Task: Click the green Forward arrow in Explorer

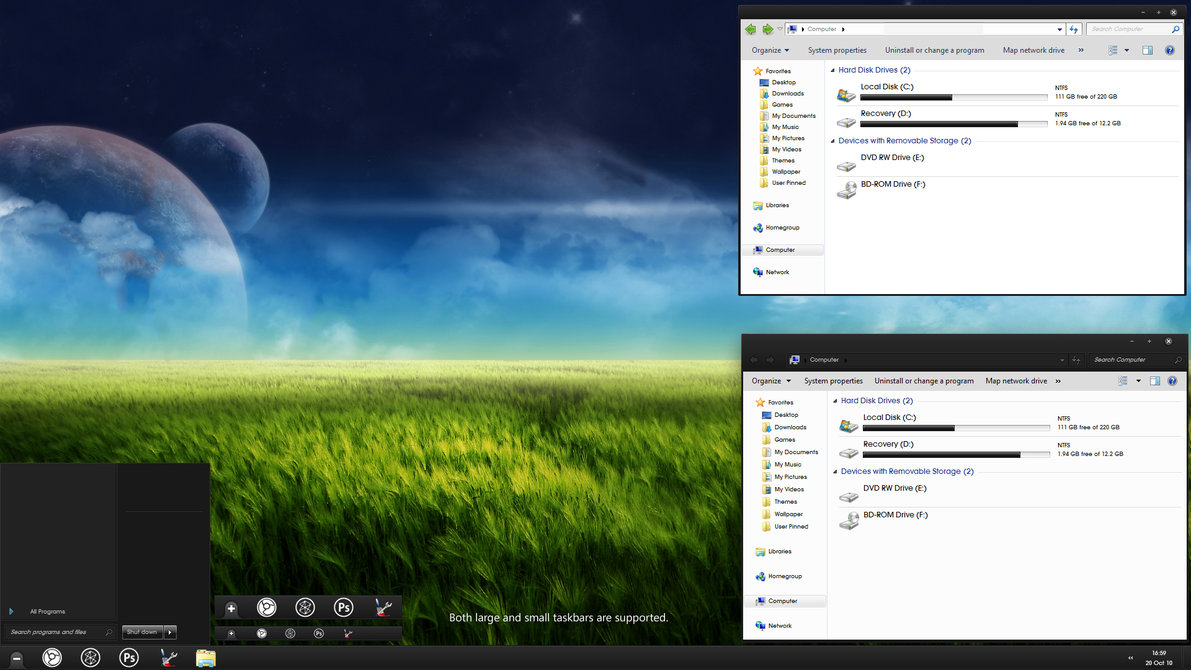Action: tap(768, 29)
